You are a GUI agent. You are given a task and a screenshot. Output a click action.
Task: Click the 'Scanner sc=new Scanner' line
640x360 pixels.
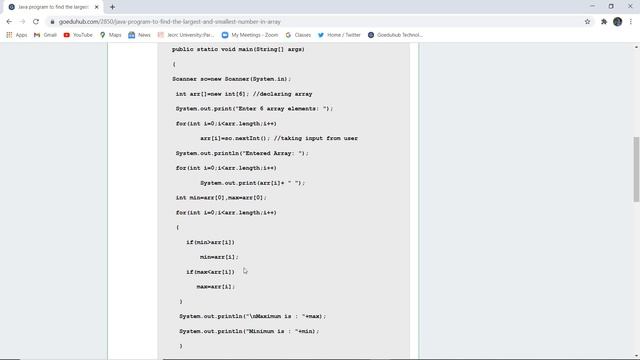point(231,79)
